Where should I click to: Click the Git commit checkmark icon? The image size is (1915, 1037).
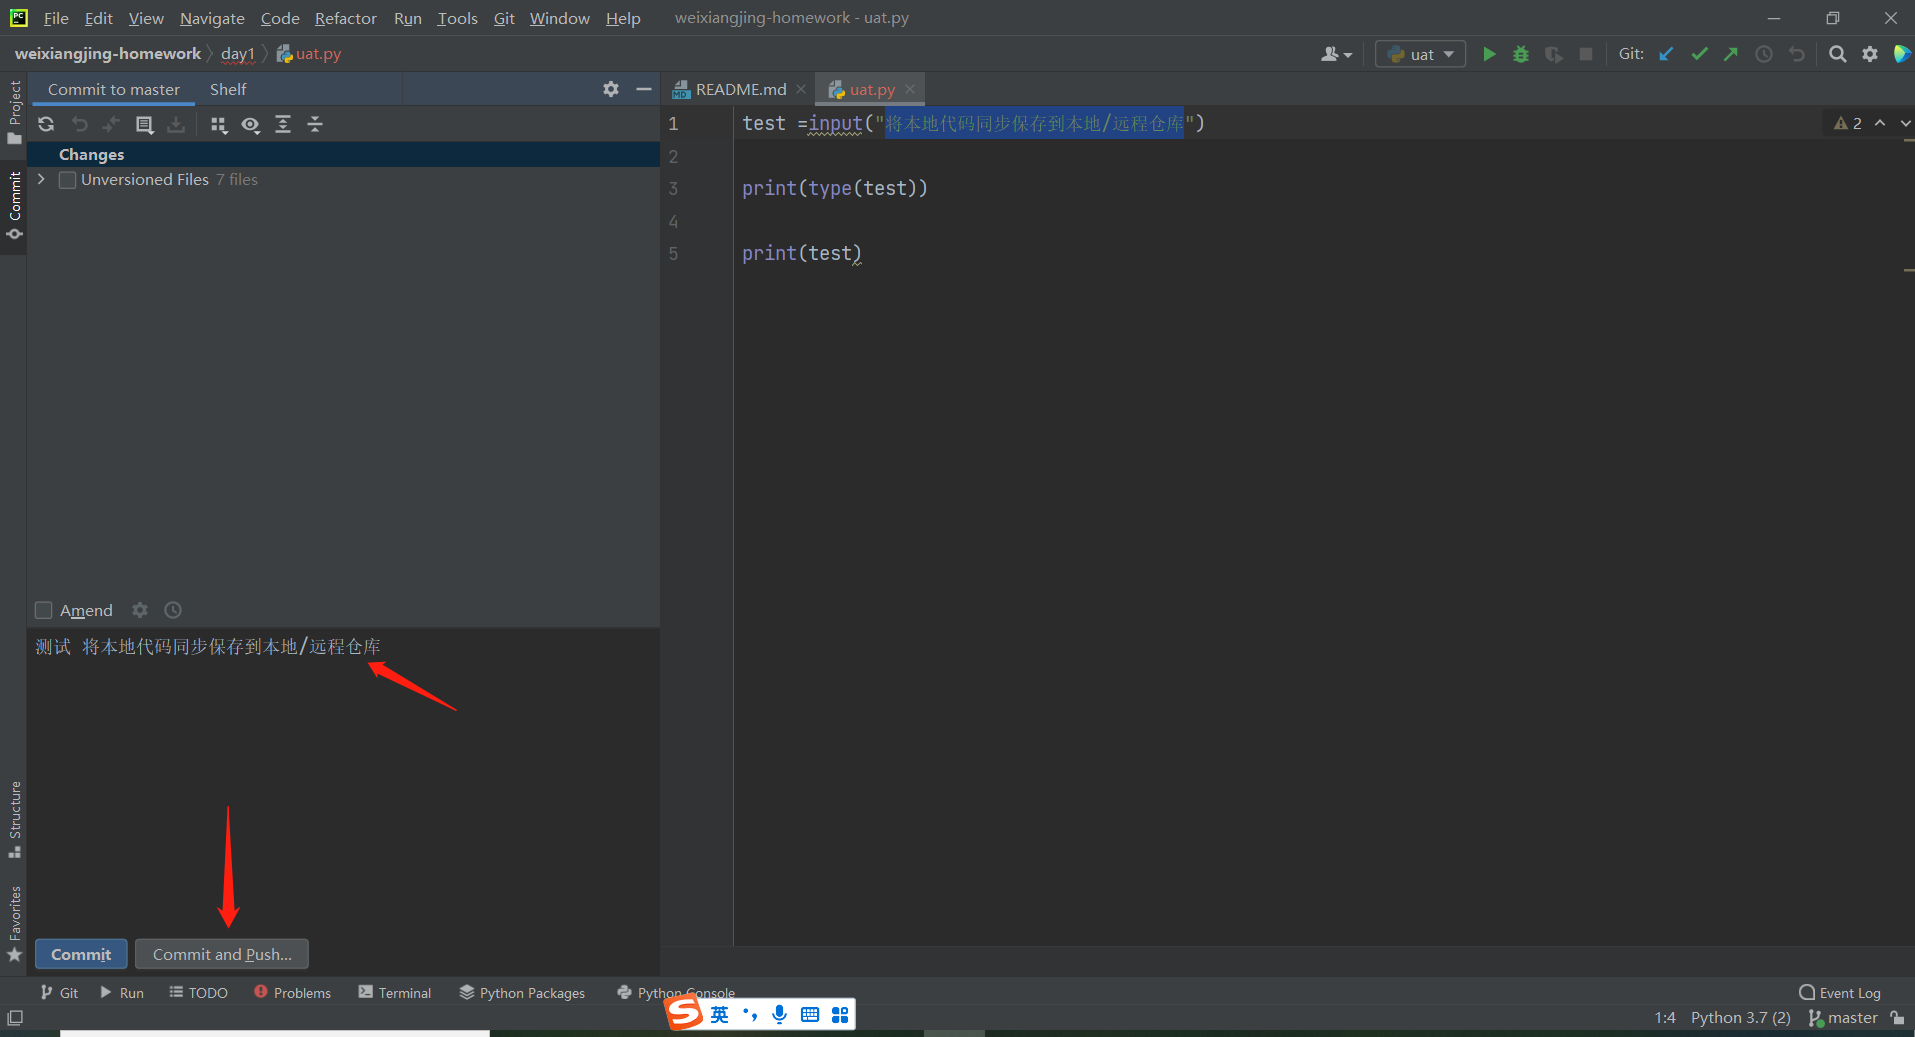(x=1699, y=54)
